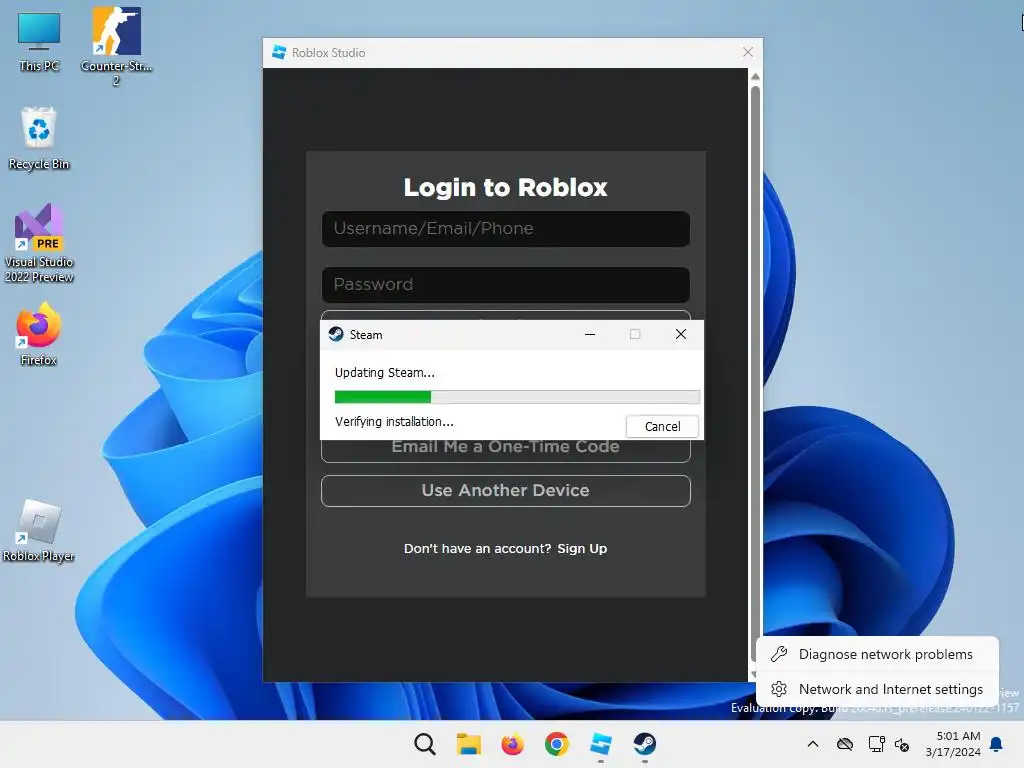Select the Recycle Bin icon

click(39, 138)
